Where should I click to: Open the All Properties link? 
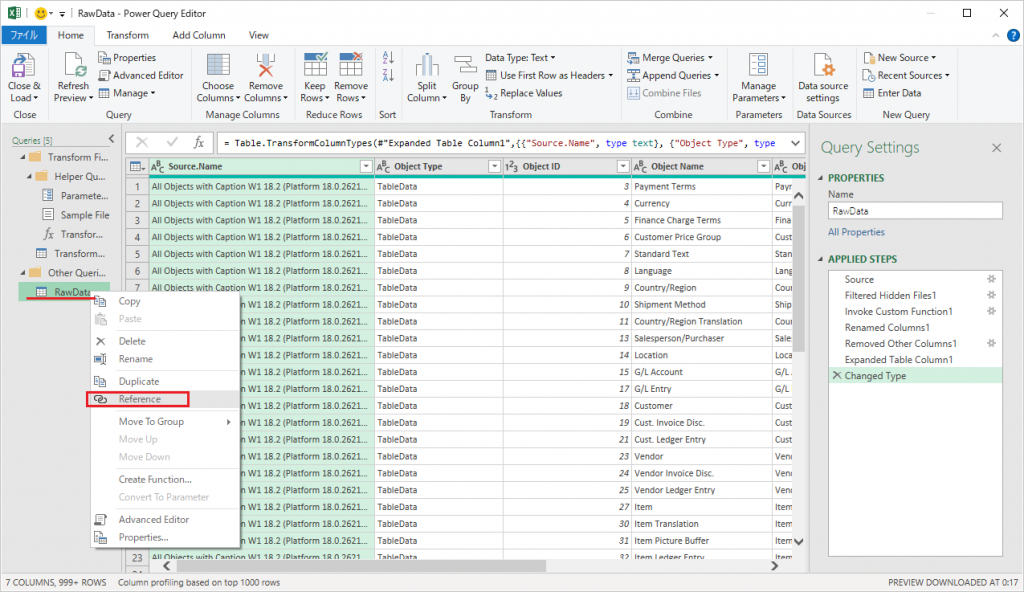856,232
